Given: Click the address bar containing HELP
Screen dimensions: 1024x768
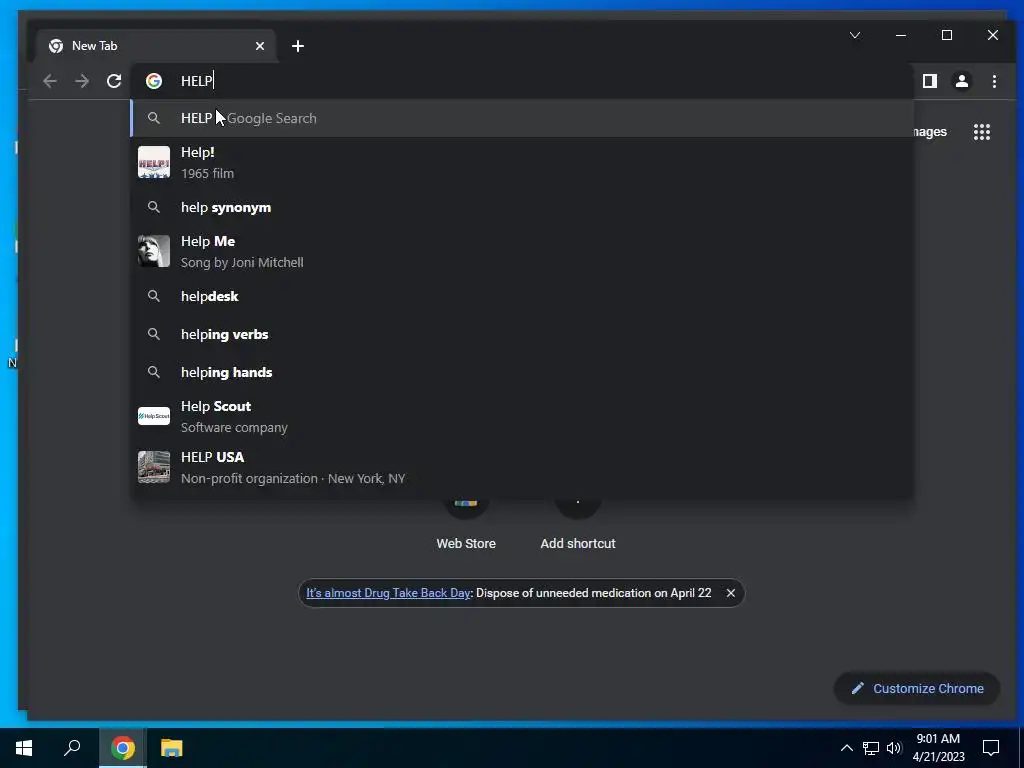Looking at the screenshot, I should (x=522, y=81).
